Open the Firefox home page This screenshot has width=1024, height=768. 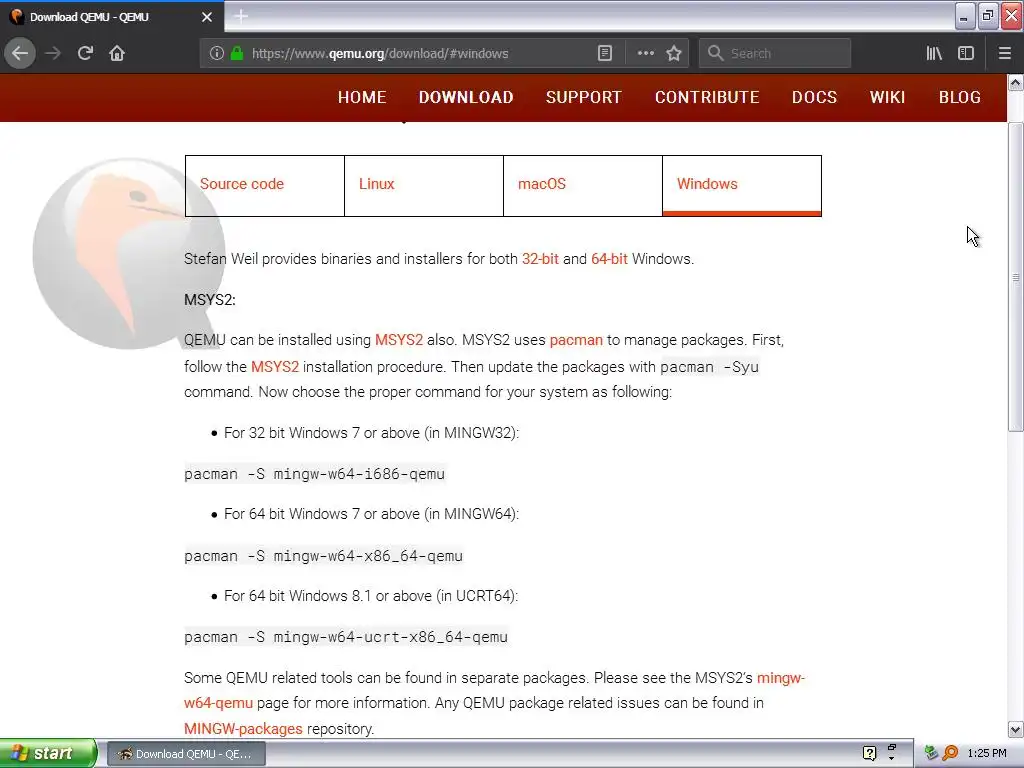click(117, 54)
